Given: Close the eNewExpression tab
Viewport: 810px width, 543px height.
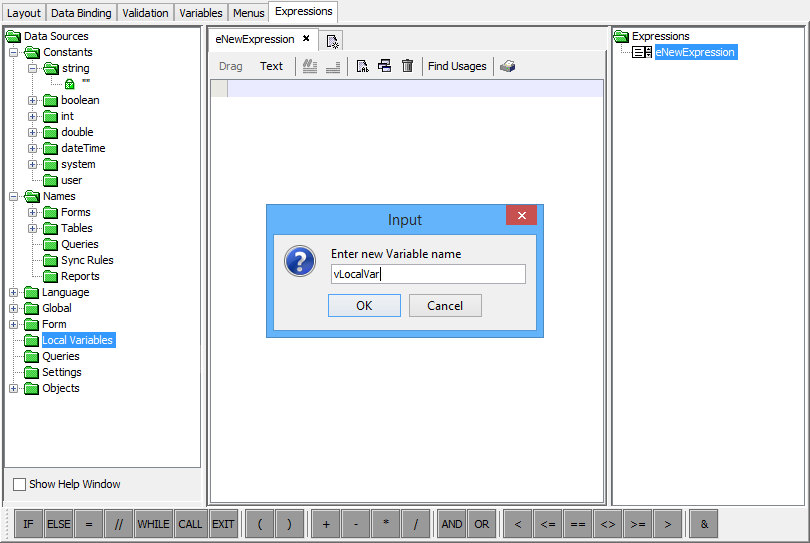Looking at the screenshot, I should tap(306, 39).
